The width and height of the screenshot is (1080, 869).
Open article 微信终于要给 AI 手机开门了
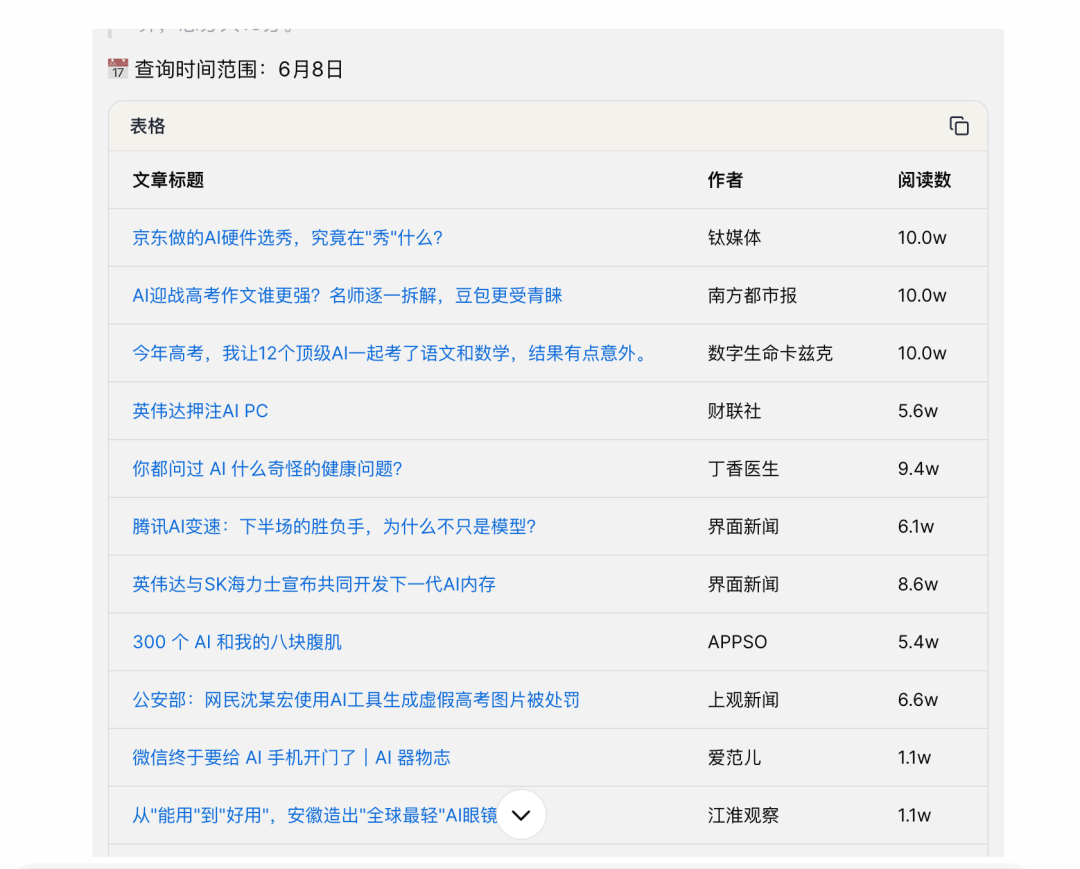click(291, 758)
